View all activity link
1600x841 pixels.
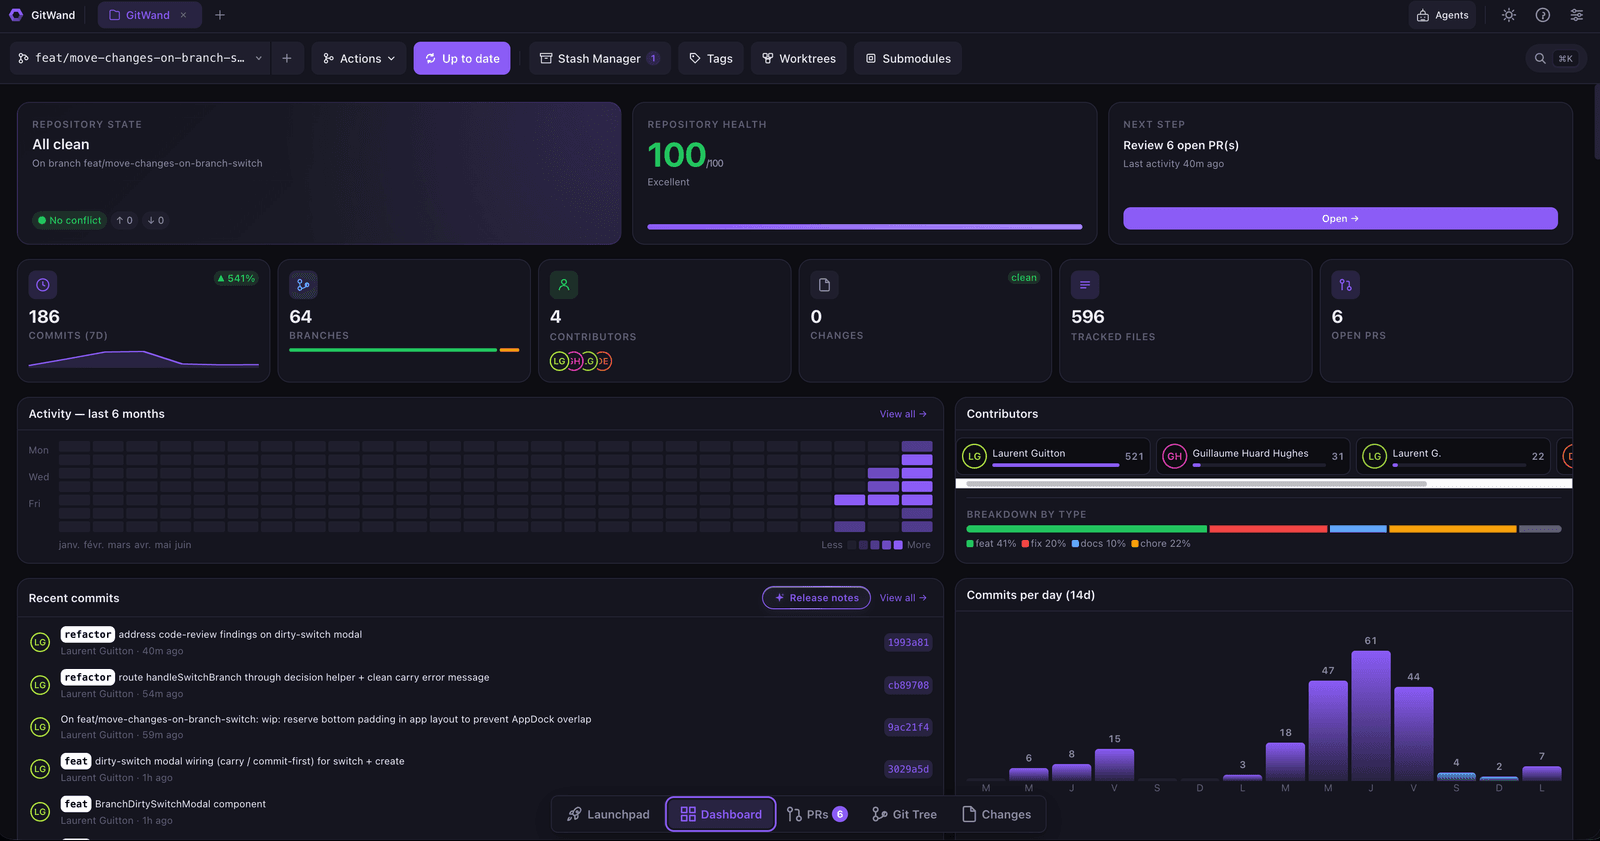pyautogui.click(x=903, y=414)
